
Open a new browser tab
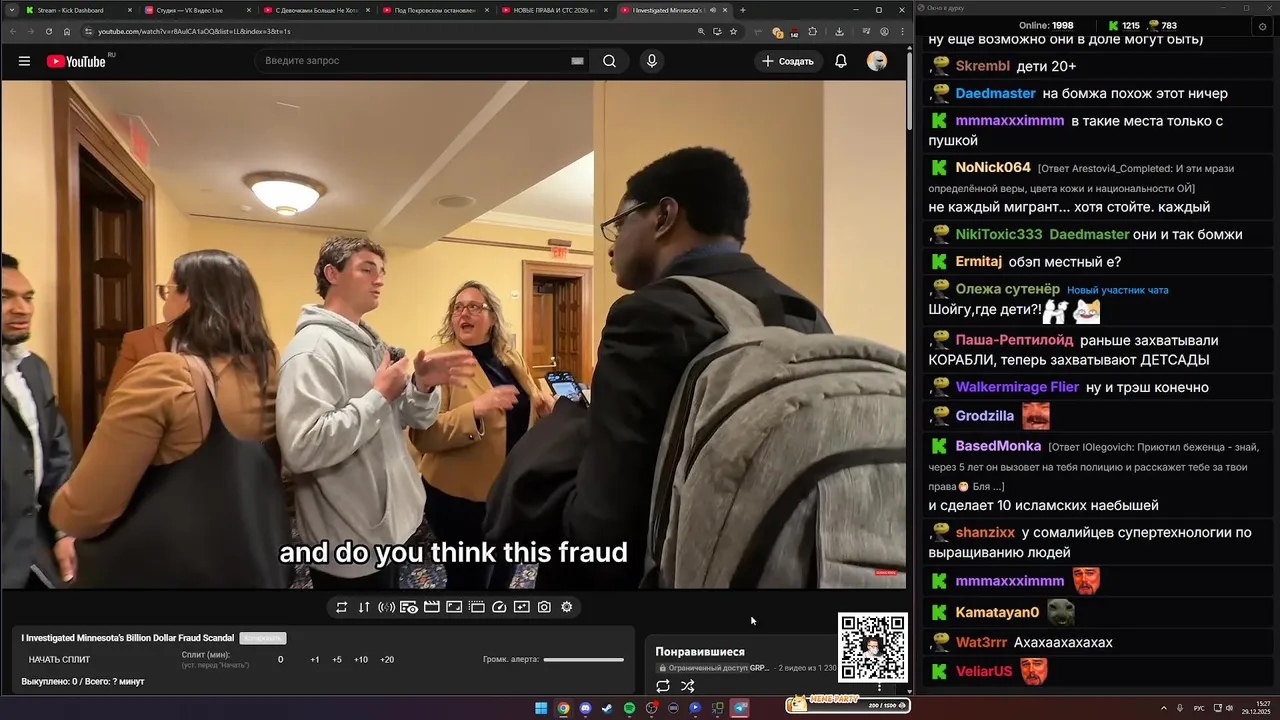point(742,10)
